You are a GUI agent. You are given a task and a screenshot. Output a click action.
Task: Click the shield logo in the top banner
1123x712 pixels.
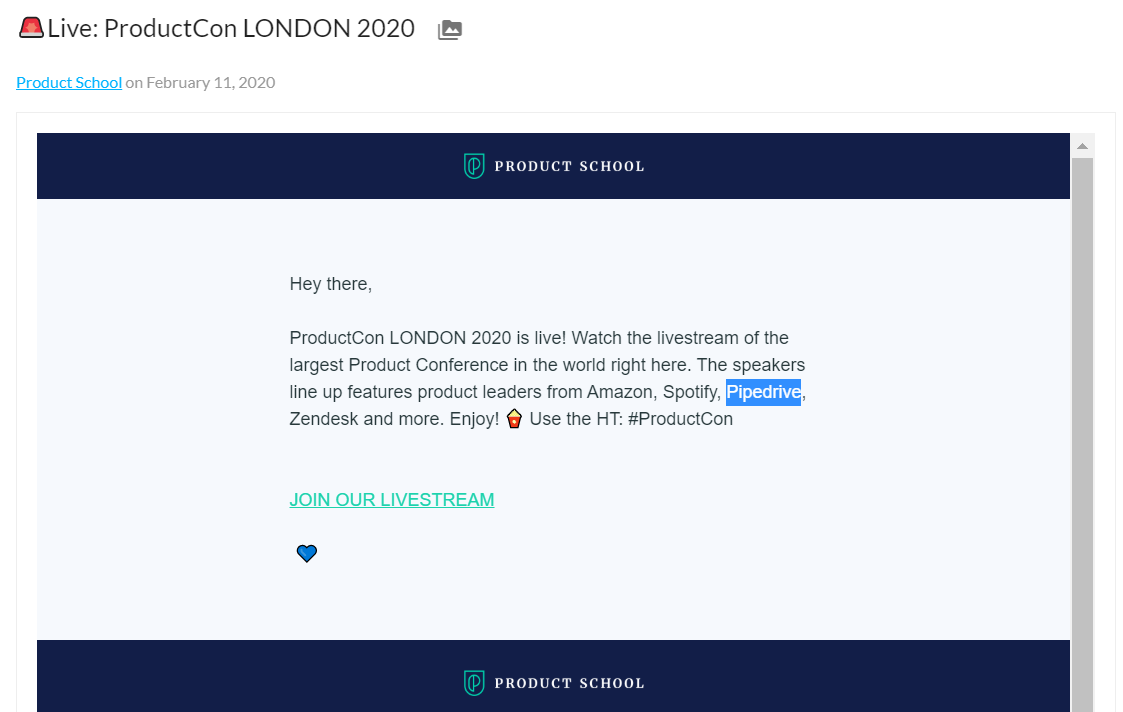coord(474,166)
